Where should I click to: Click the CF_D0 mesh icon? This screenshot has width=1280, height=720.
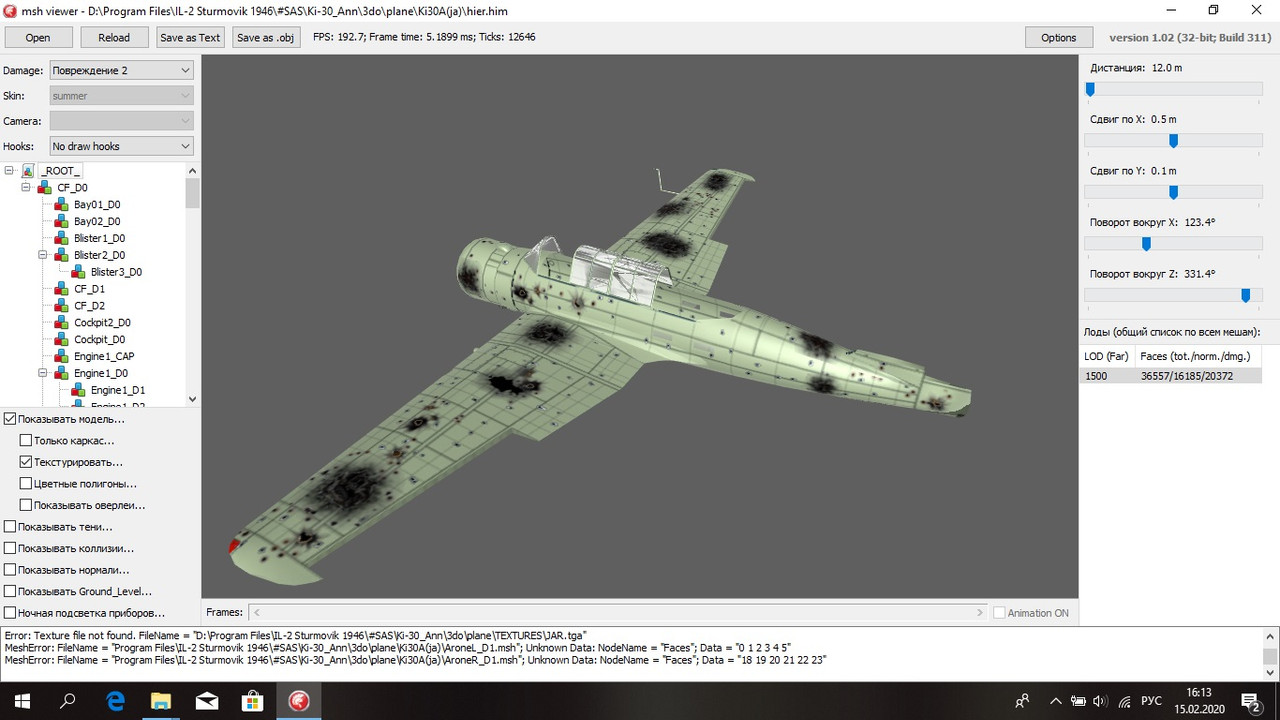45,188
